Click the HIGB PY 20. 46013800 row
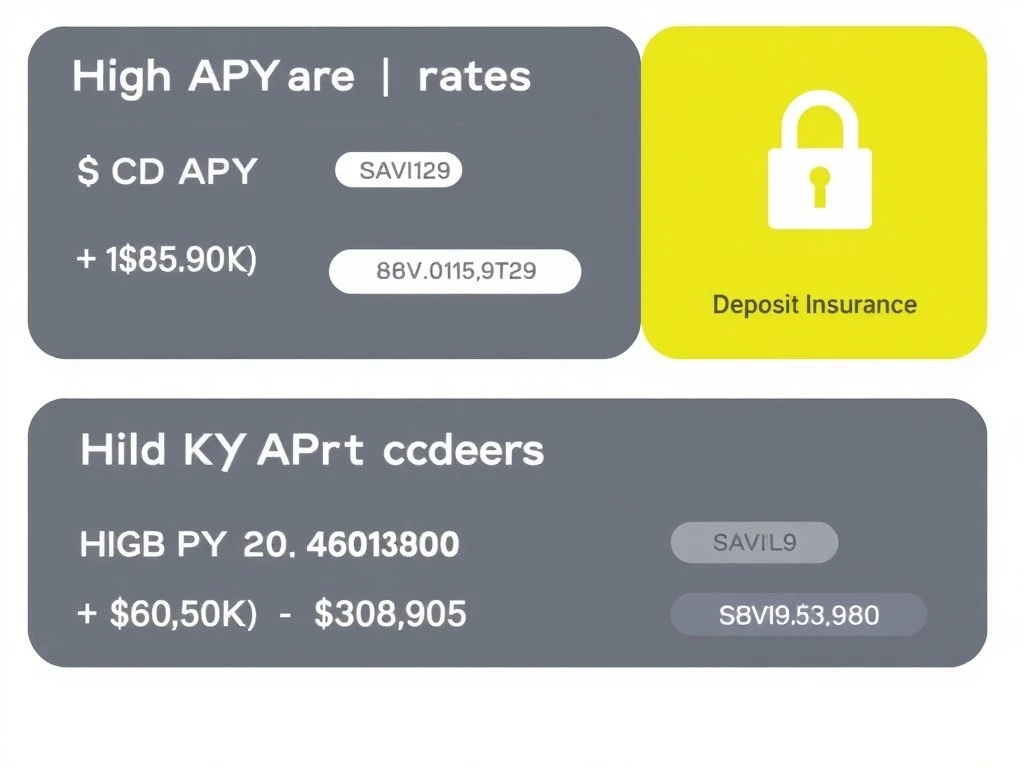The height and width of the screenshot is (768, 1024). (x=269, y=544)
